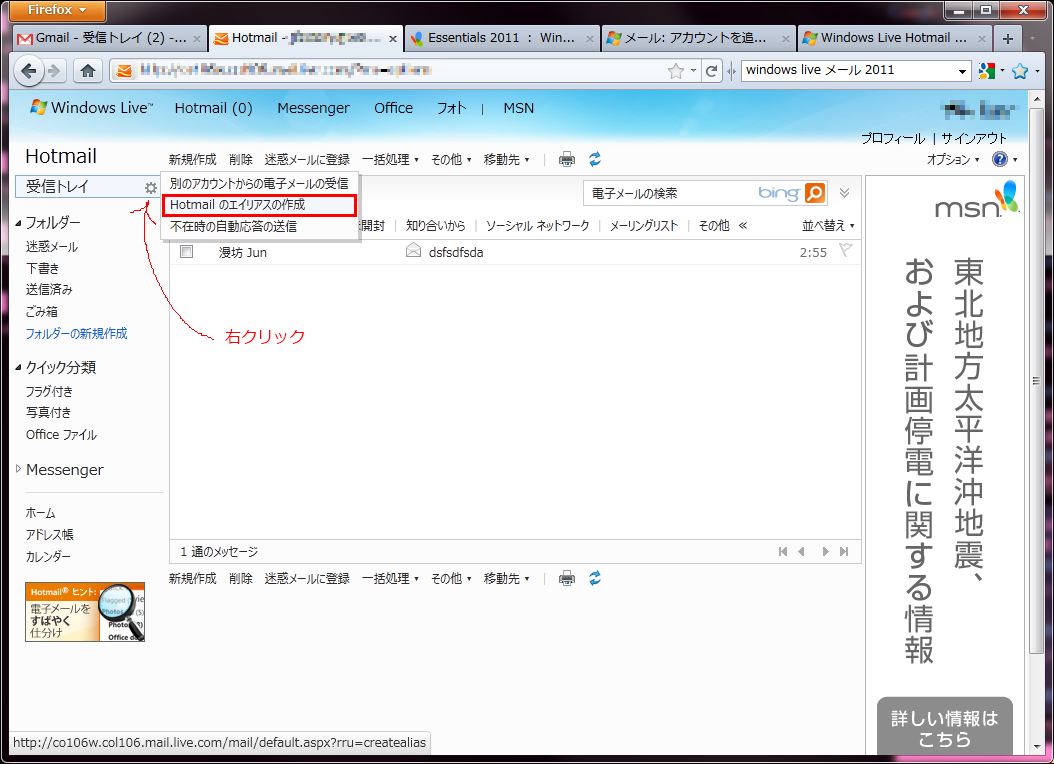Go to next page of messages

point(825,552)
